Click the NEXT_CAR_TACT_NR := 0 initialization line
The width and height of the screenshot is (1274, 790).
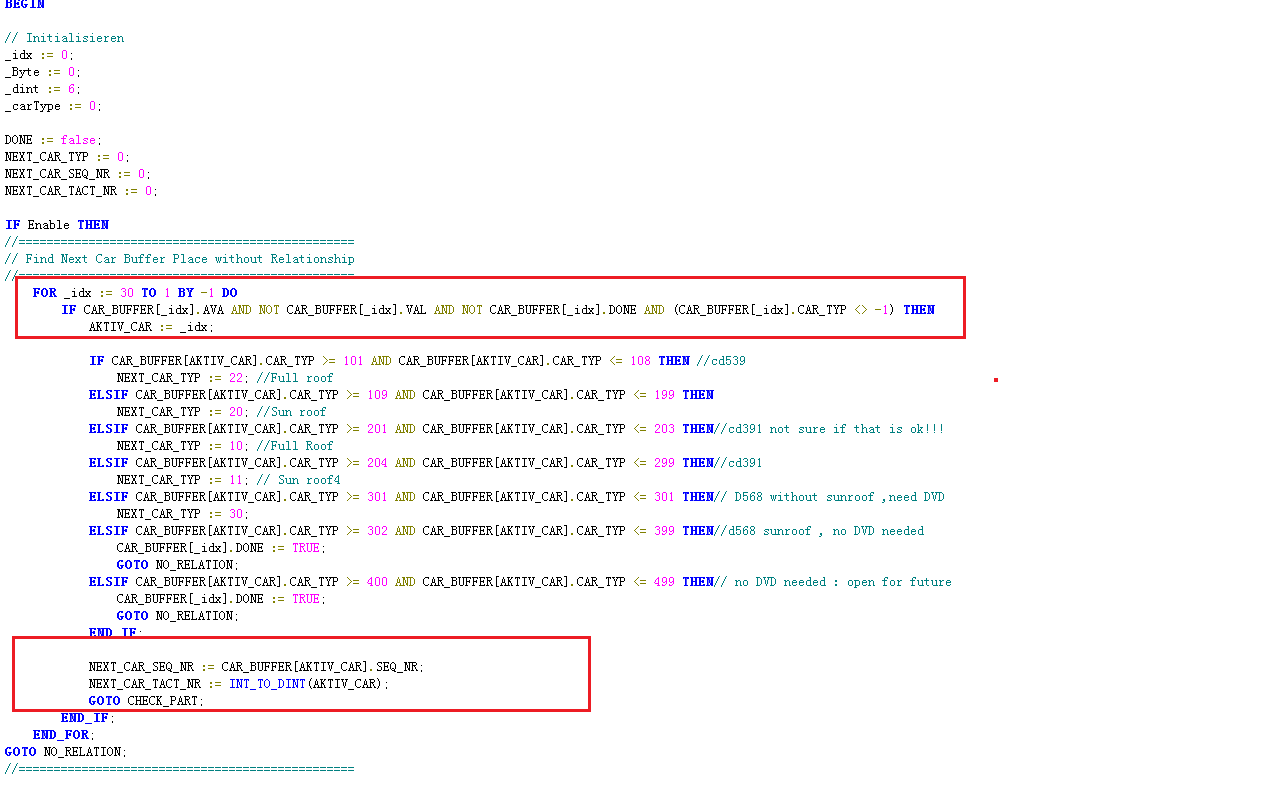pos(81,191)
